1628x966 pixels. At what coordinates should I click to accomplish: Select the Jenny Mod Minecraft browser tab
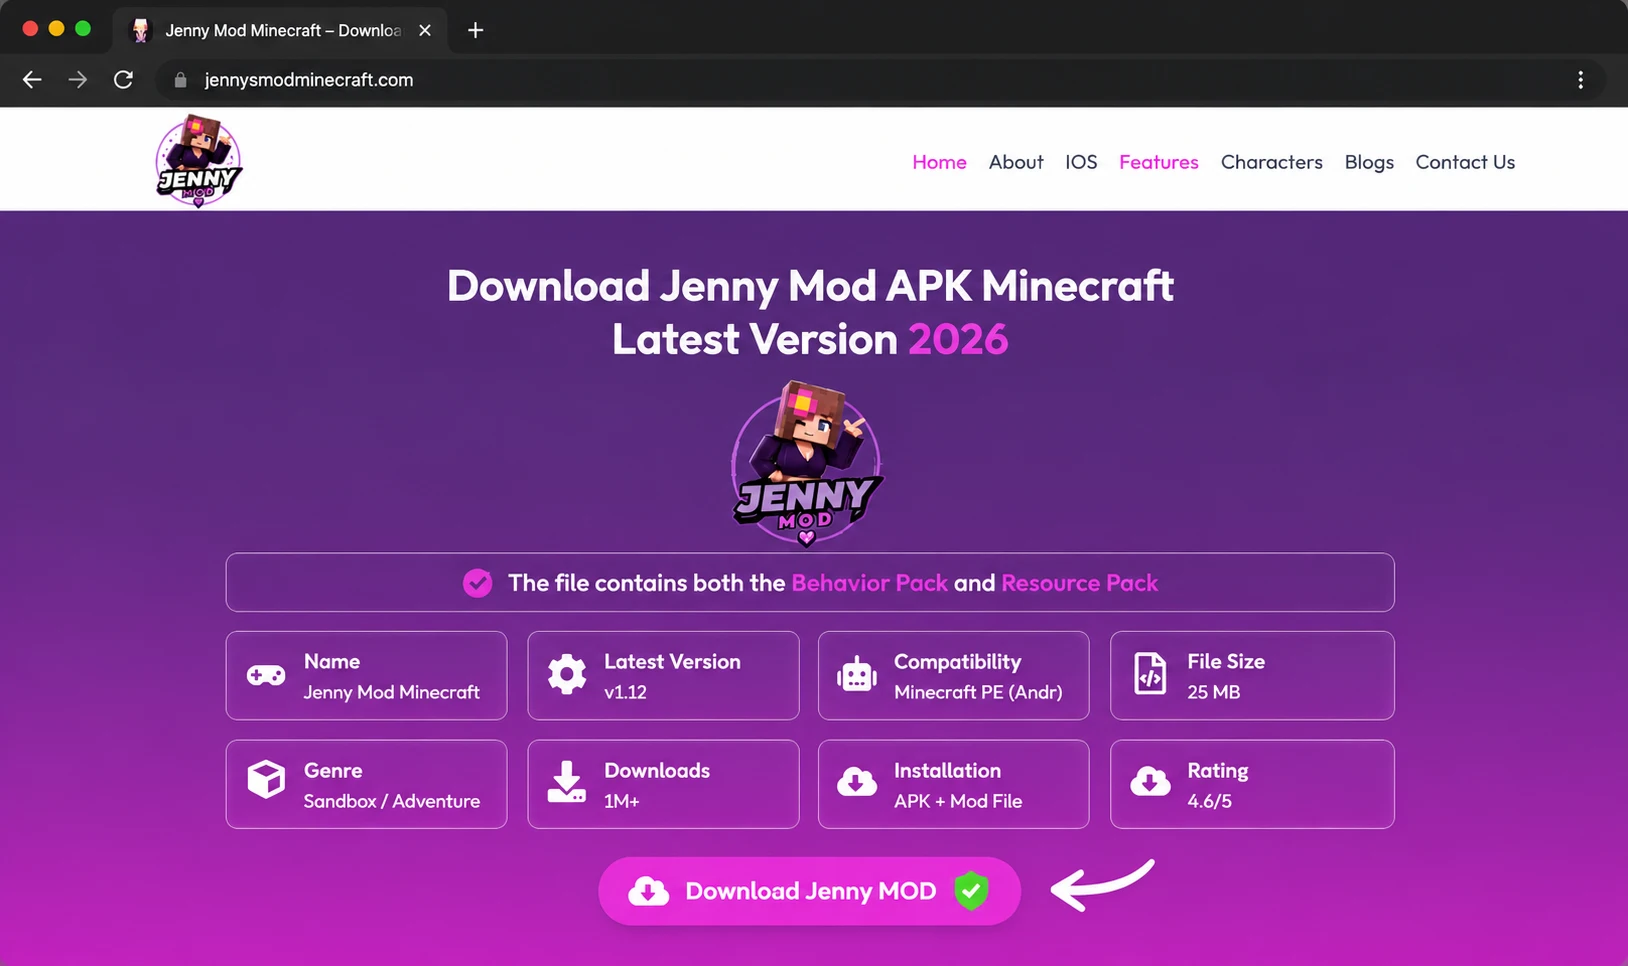[281, 30]
